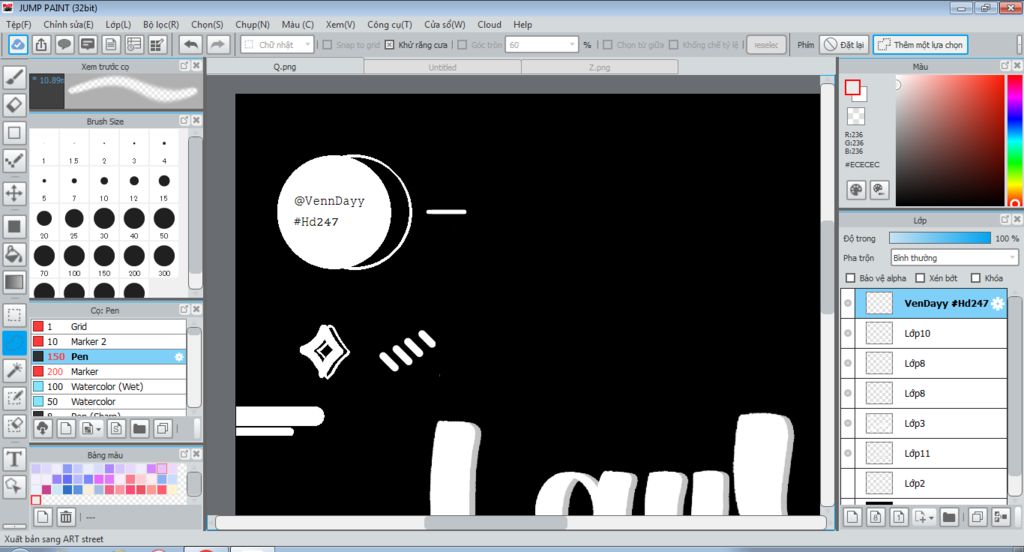Open the Pha trộn Bình thường dropdown
This screenshot has height=552, width=1024.
(x=954, y=258)
